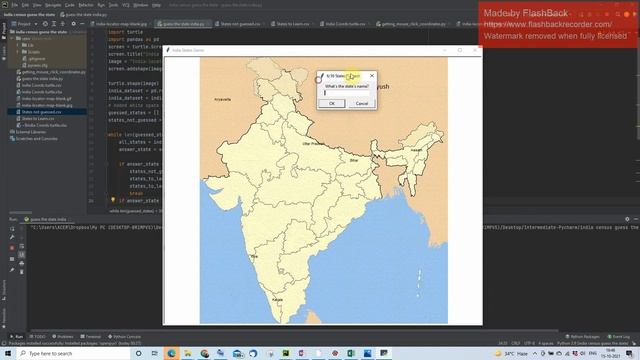640x360 pixels.
Task: Click the expand all icon in Project panel
Action: pos(53,24)
